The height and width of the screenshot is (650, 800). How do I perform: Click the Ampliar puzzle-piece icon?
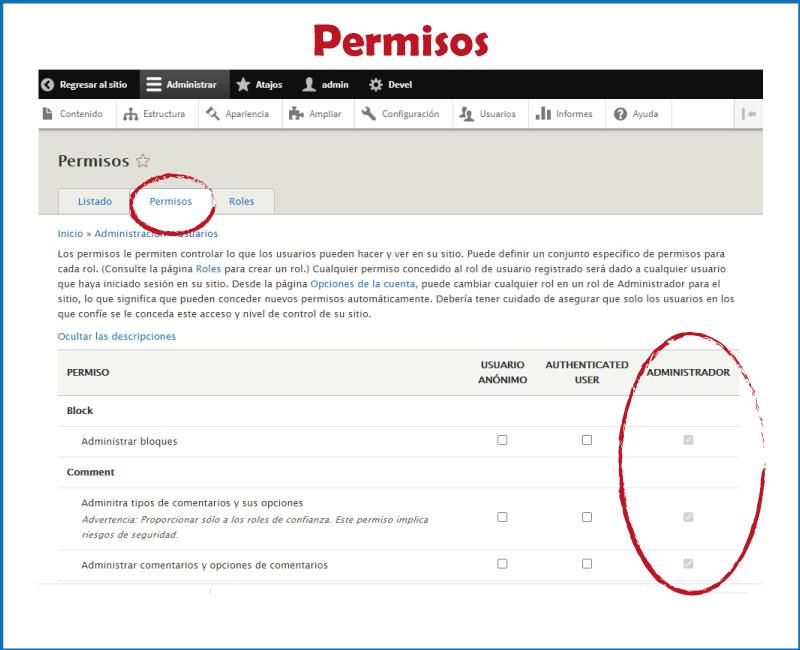pyautogui.click(x=295, y=114)
